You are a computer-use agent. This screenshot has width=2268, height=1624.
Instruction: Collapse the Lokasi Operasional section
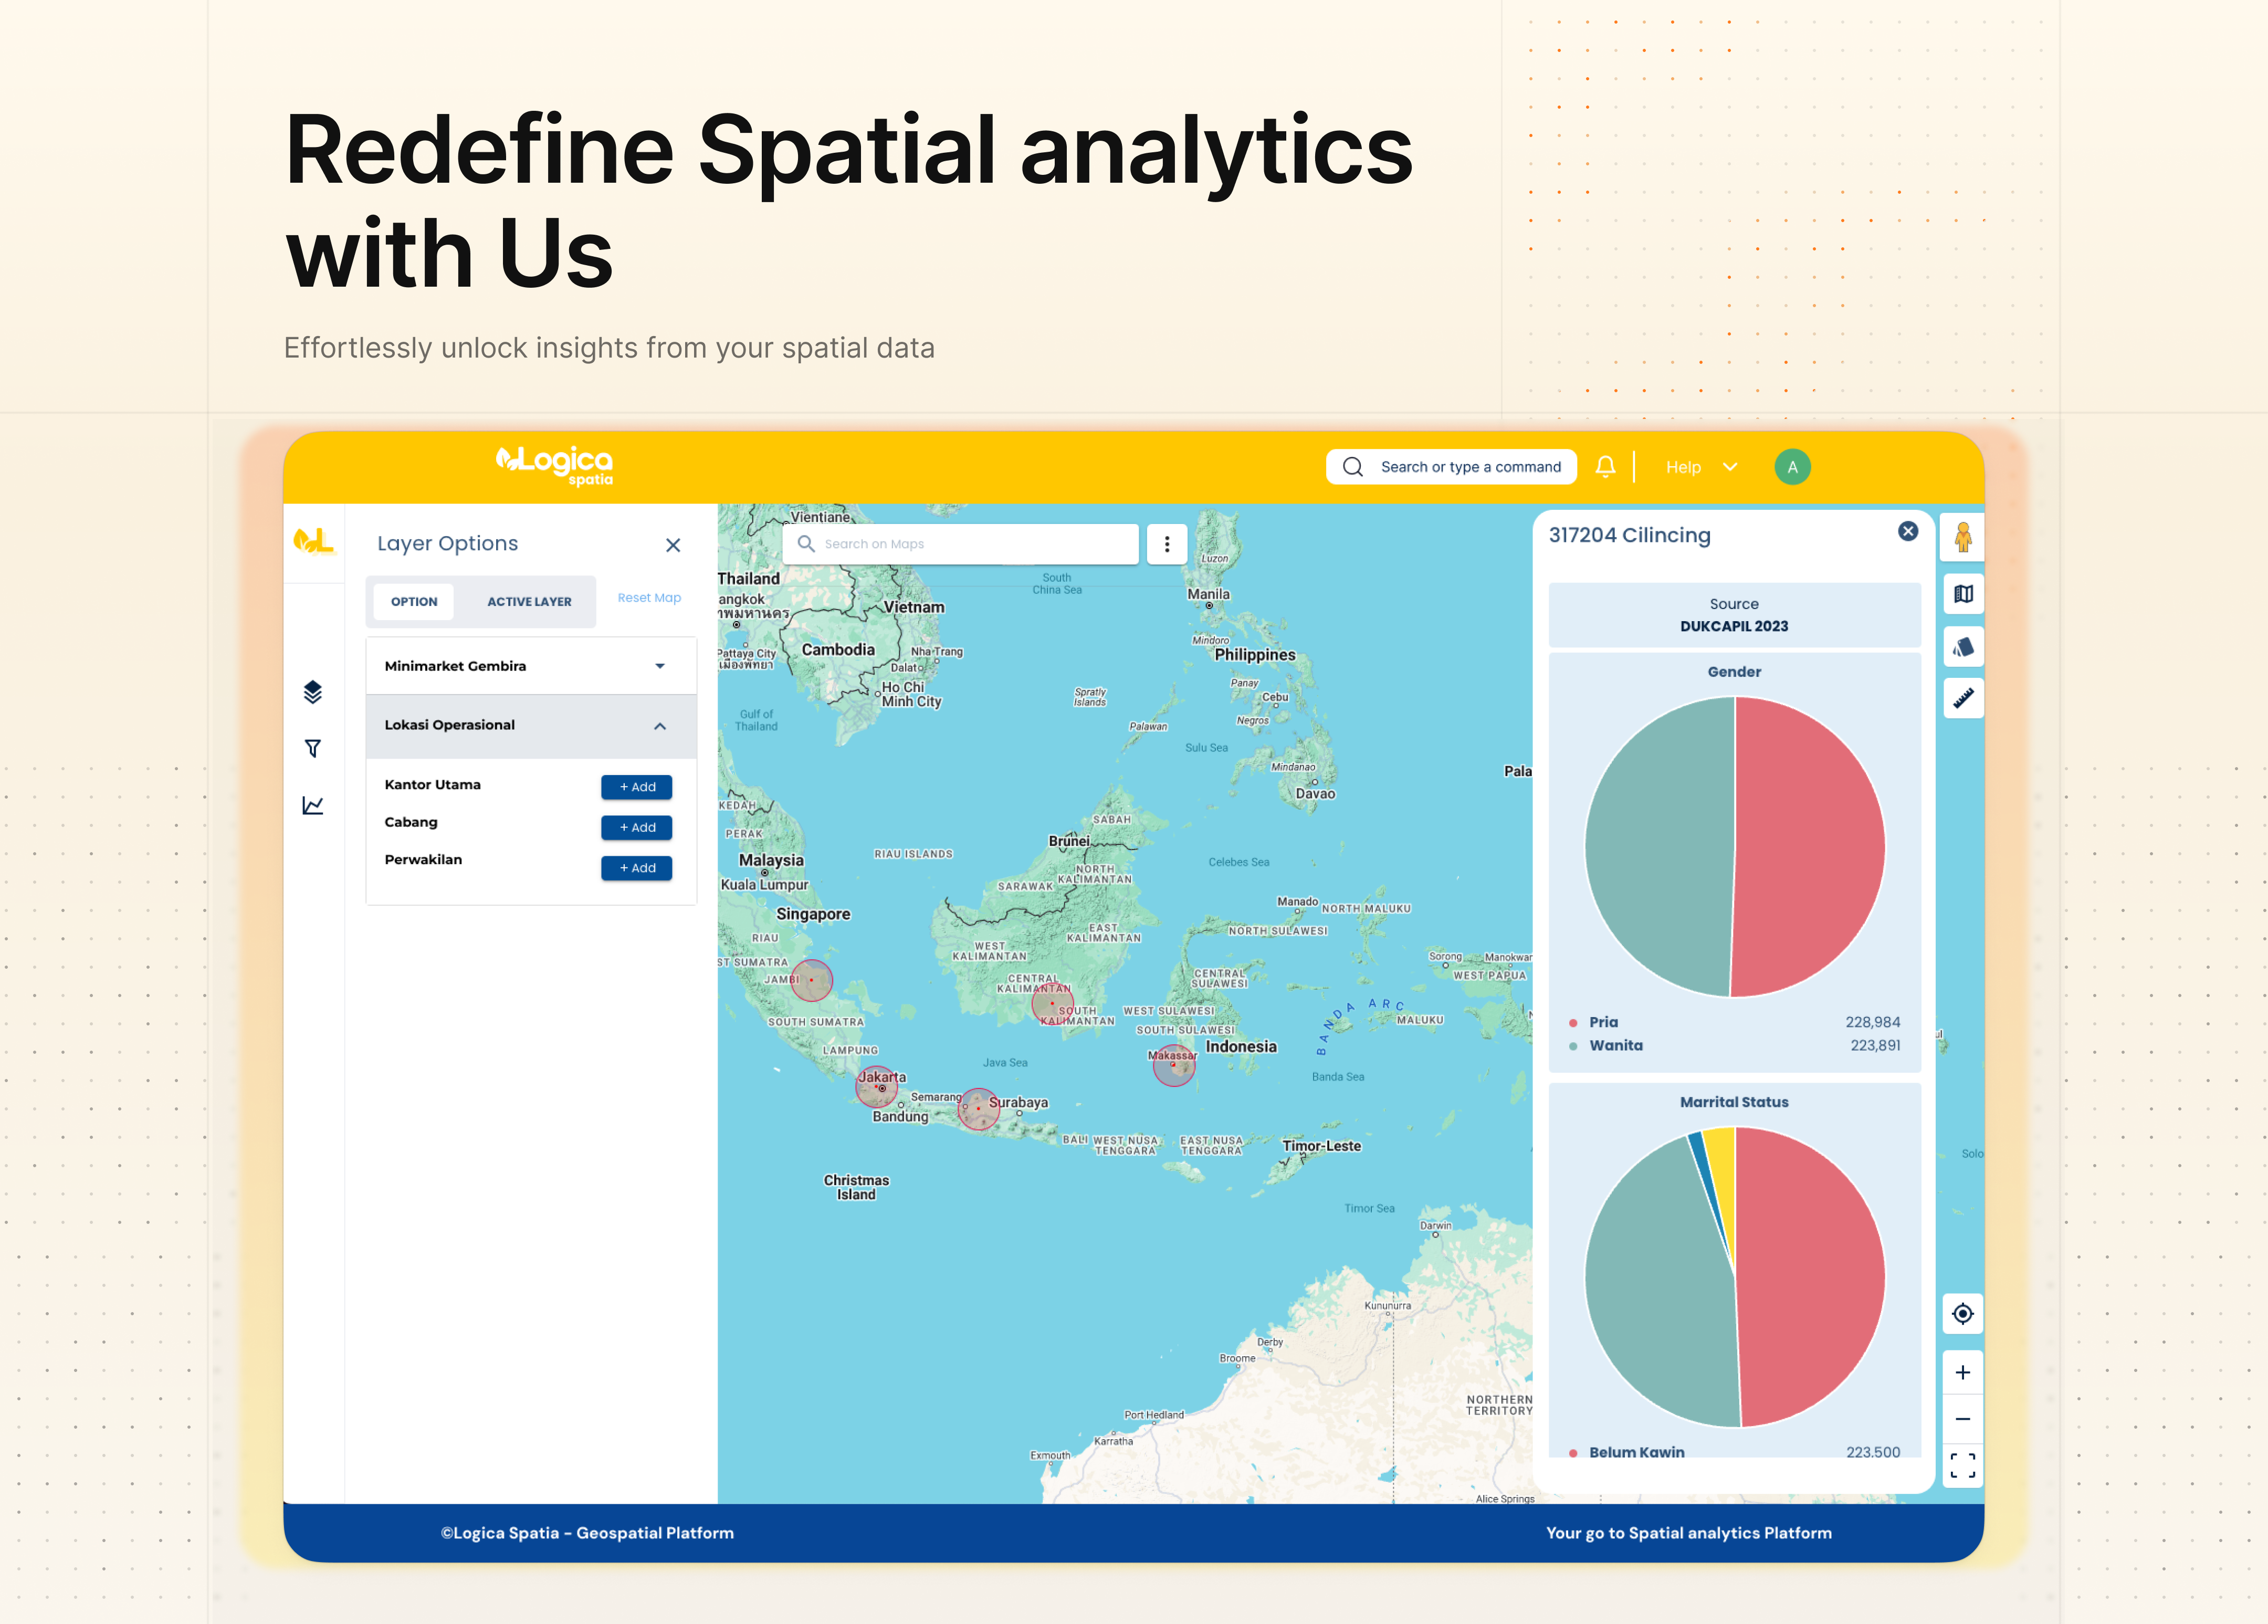click(x=659, y=726)
